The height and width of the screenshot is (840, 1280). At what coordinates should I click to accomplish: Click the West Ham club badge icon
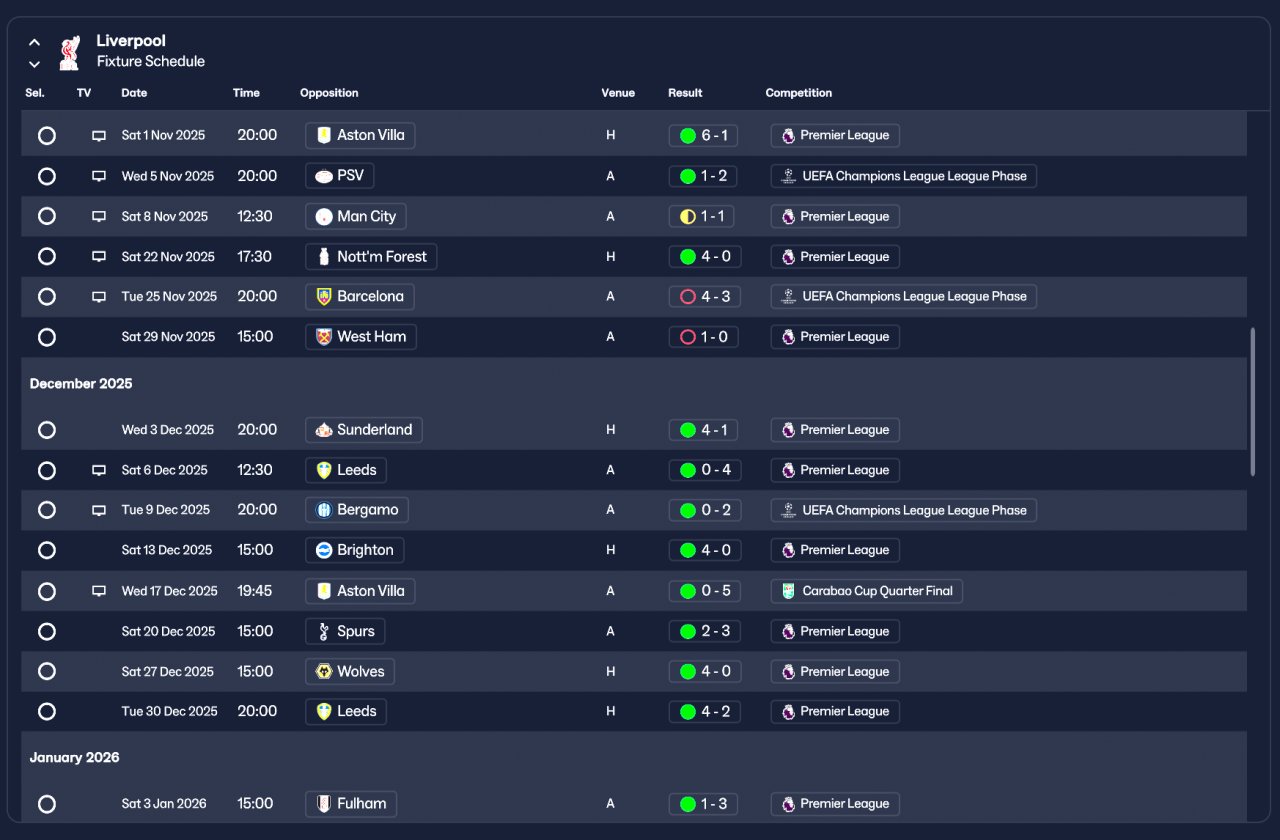tap(324, 337)
